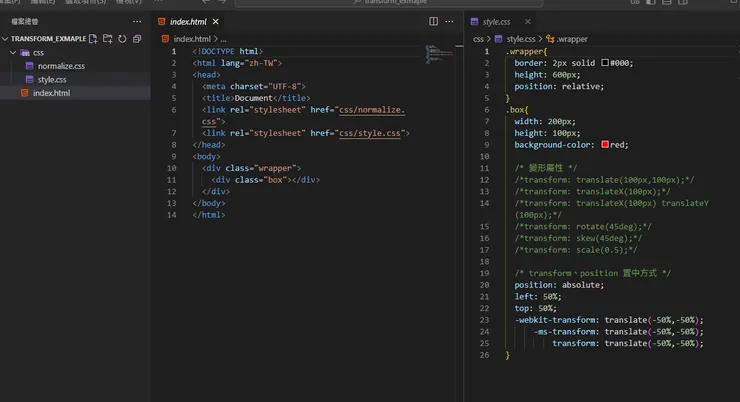Open explorer panel more actions menu

pyautogui.click(x=137, y=21)
